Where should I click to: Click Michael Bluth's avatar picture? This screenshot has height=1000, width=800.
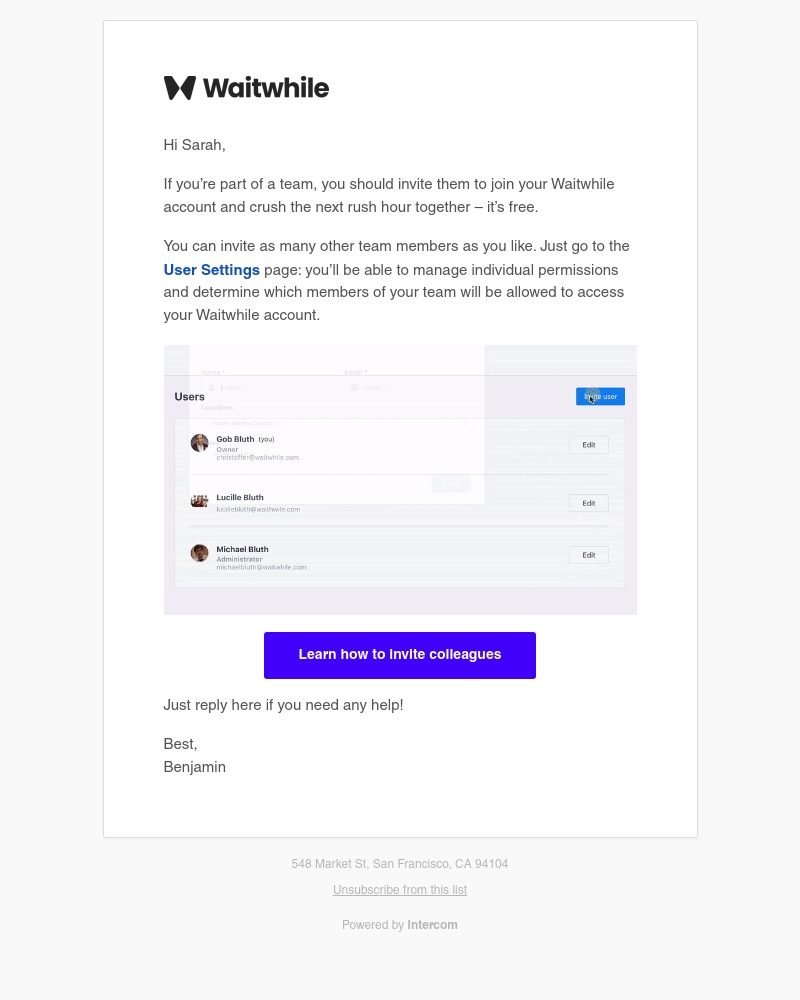(x=200, y=553)
